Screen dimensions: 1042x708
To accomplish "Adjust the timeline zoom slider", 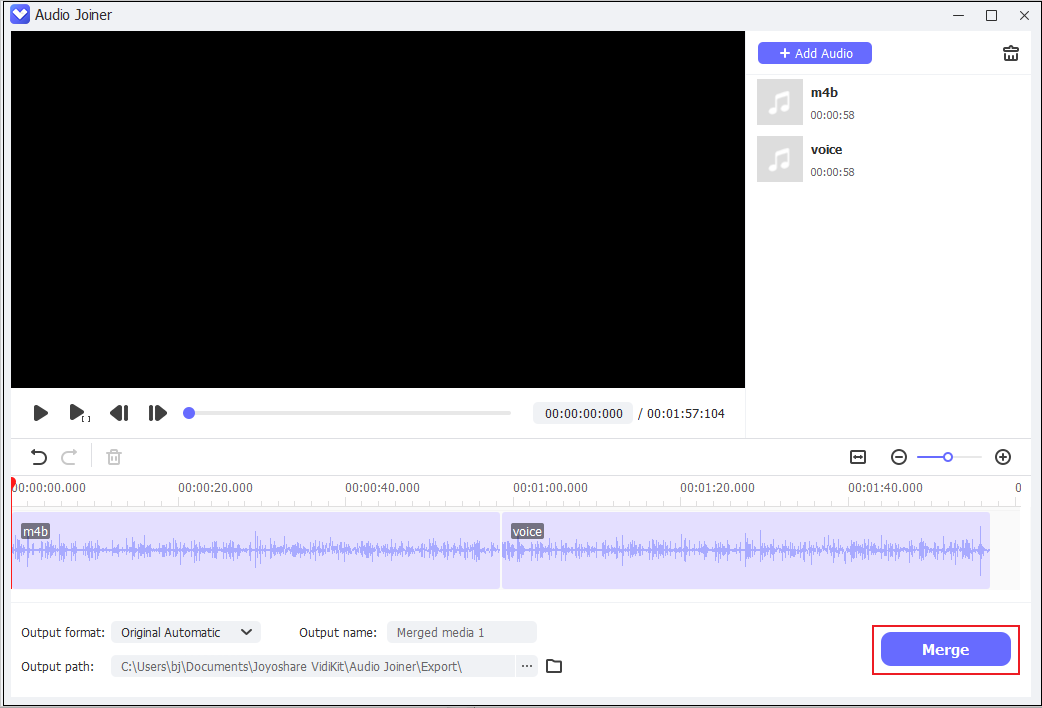I will click(948, 457).
